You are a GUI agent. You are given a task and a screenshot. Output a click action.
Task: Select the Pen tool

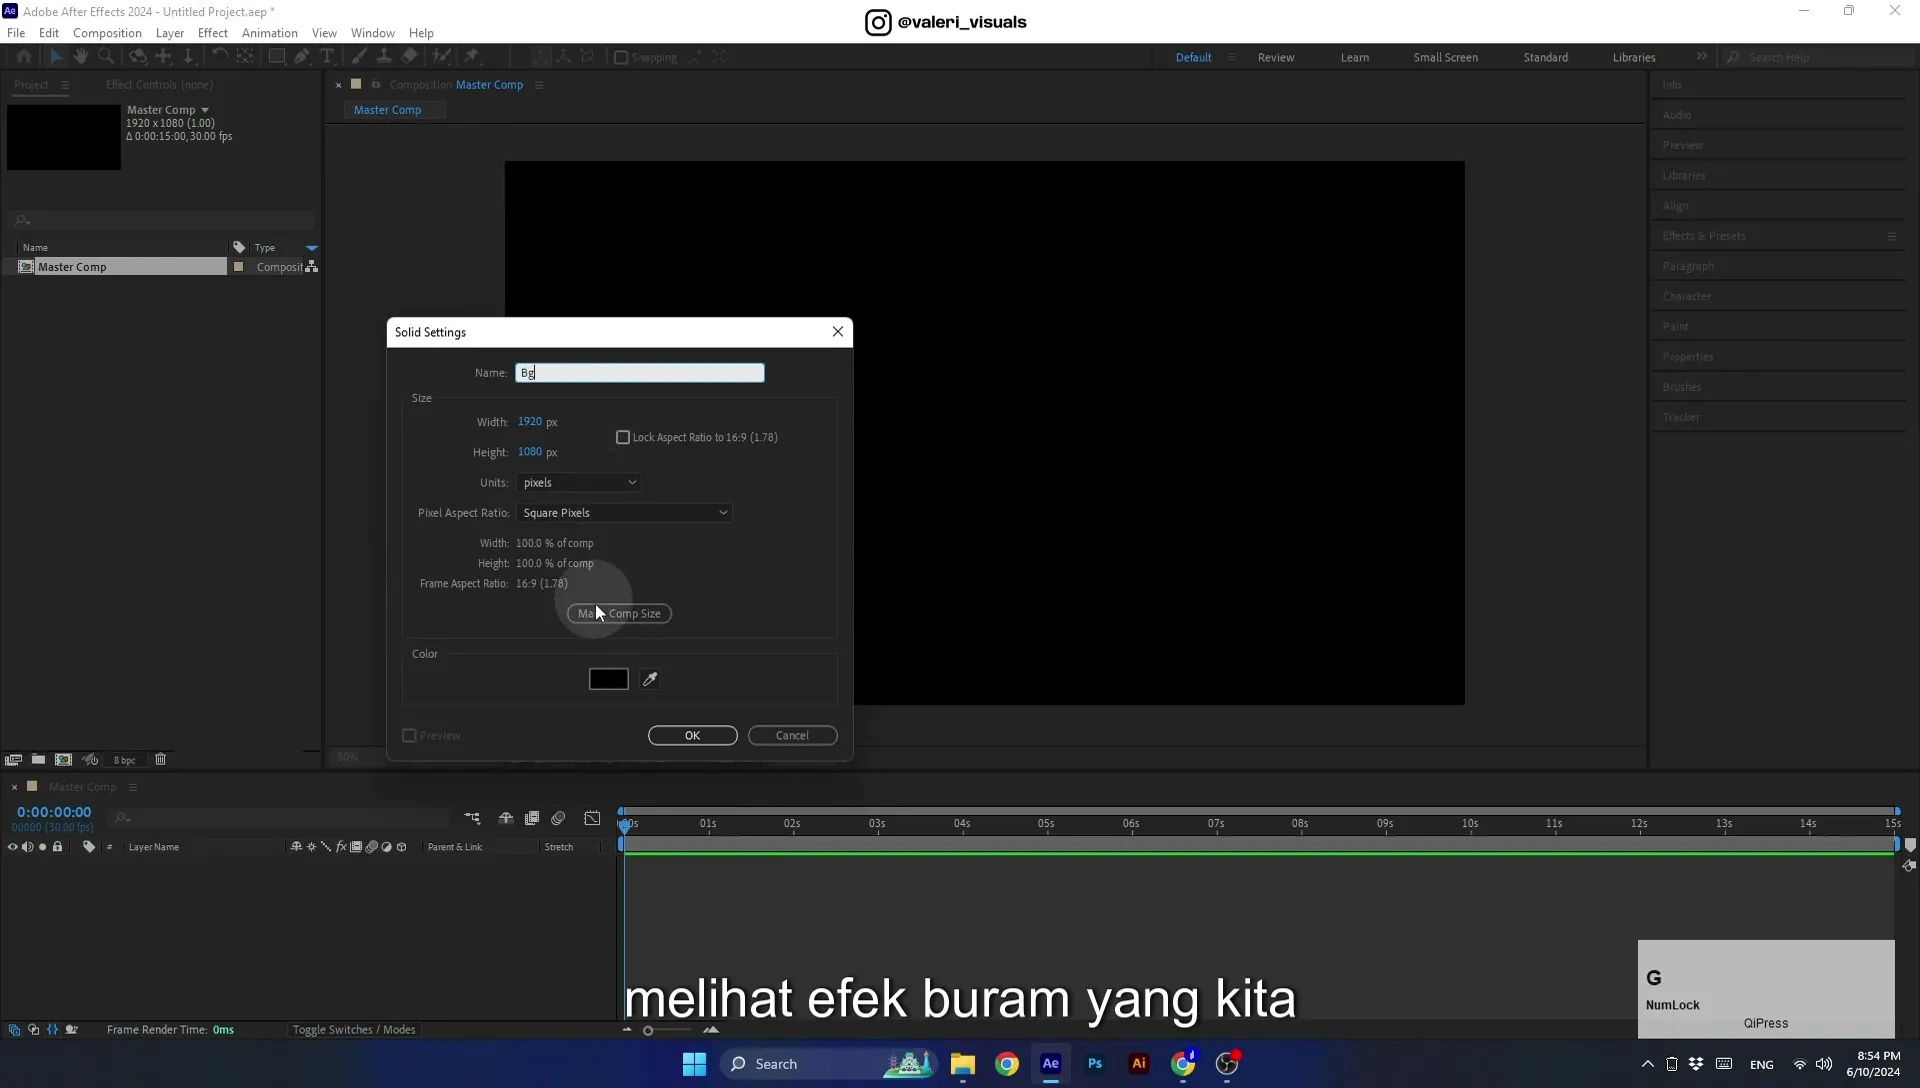coord(302,57)
